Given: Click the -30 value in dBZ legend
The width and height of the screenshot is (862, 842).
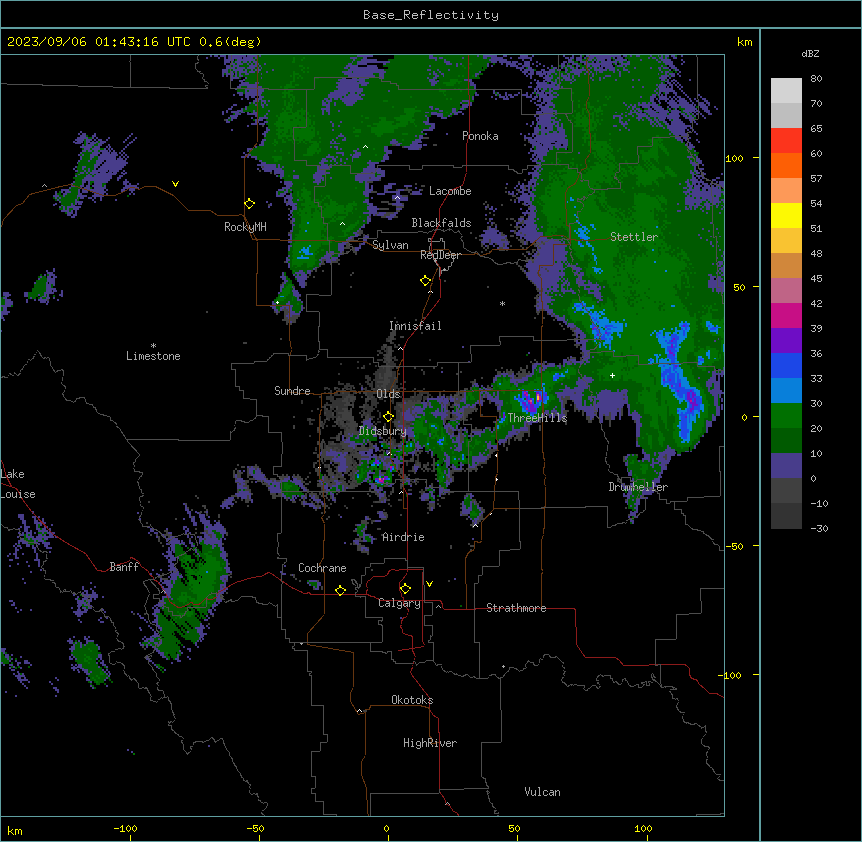Looking at the screenshot, I should pyautogui.click(x=819, y=528).
